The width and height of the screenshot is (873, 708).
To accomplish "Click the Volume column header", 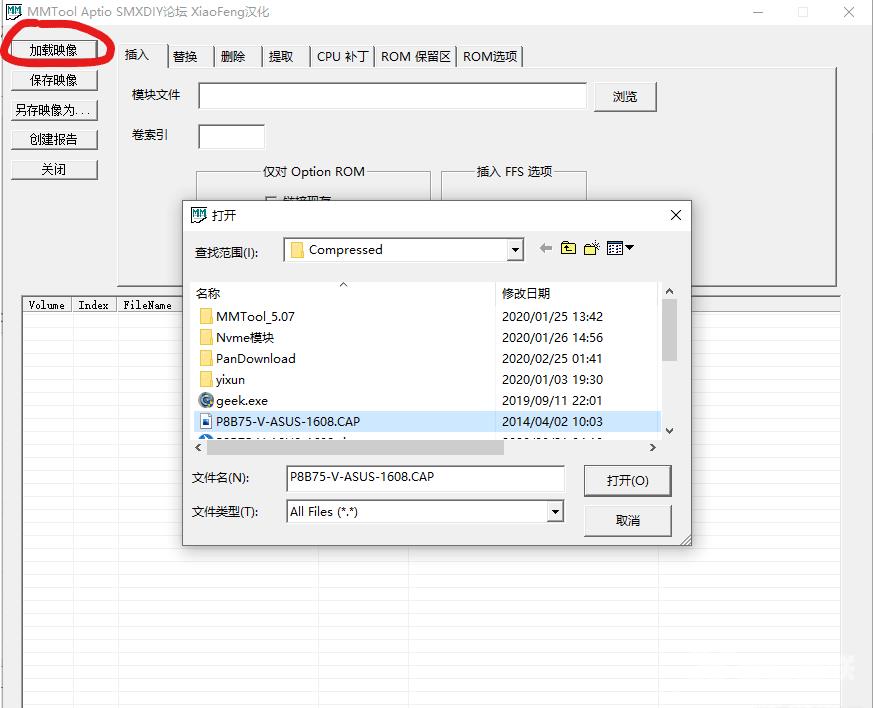I will tap(47, 305).
